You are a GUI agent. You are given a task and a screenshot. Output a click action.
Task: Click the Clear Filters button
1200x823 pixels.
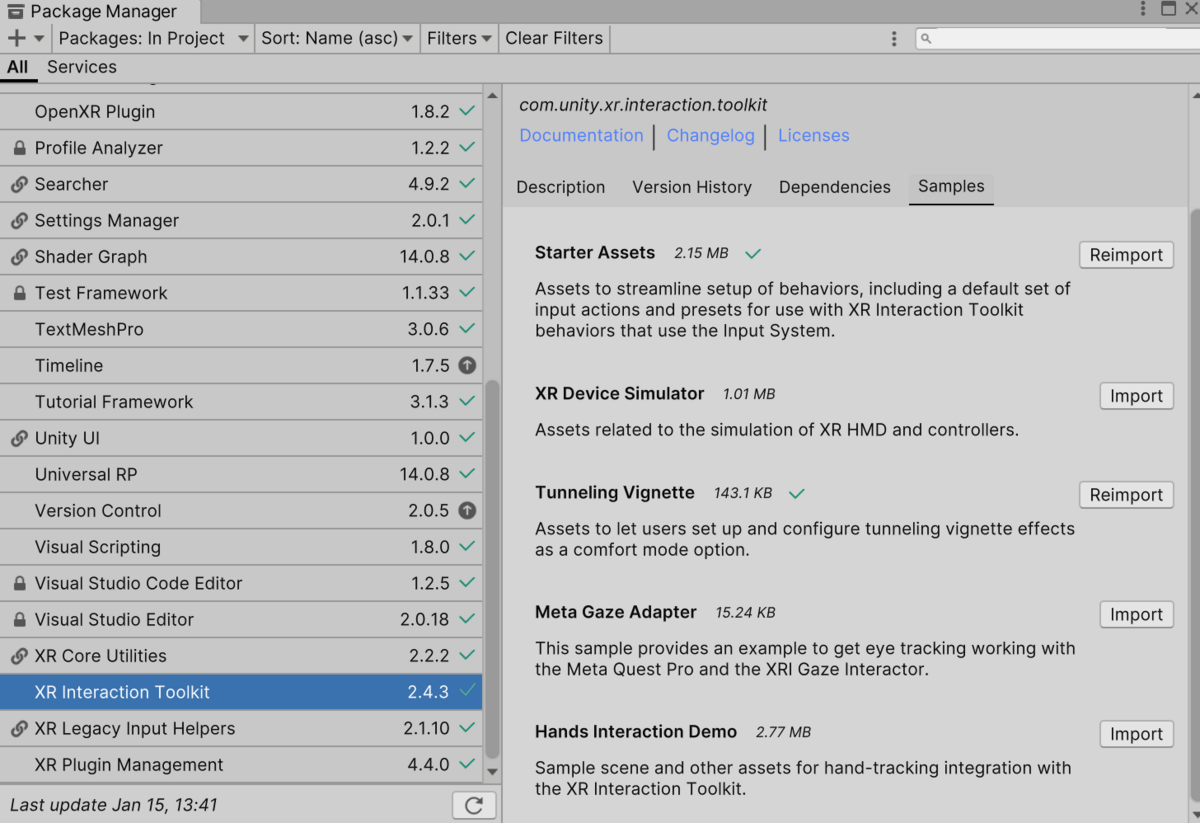click(554, 38)
